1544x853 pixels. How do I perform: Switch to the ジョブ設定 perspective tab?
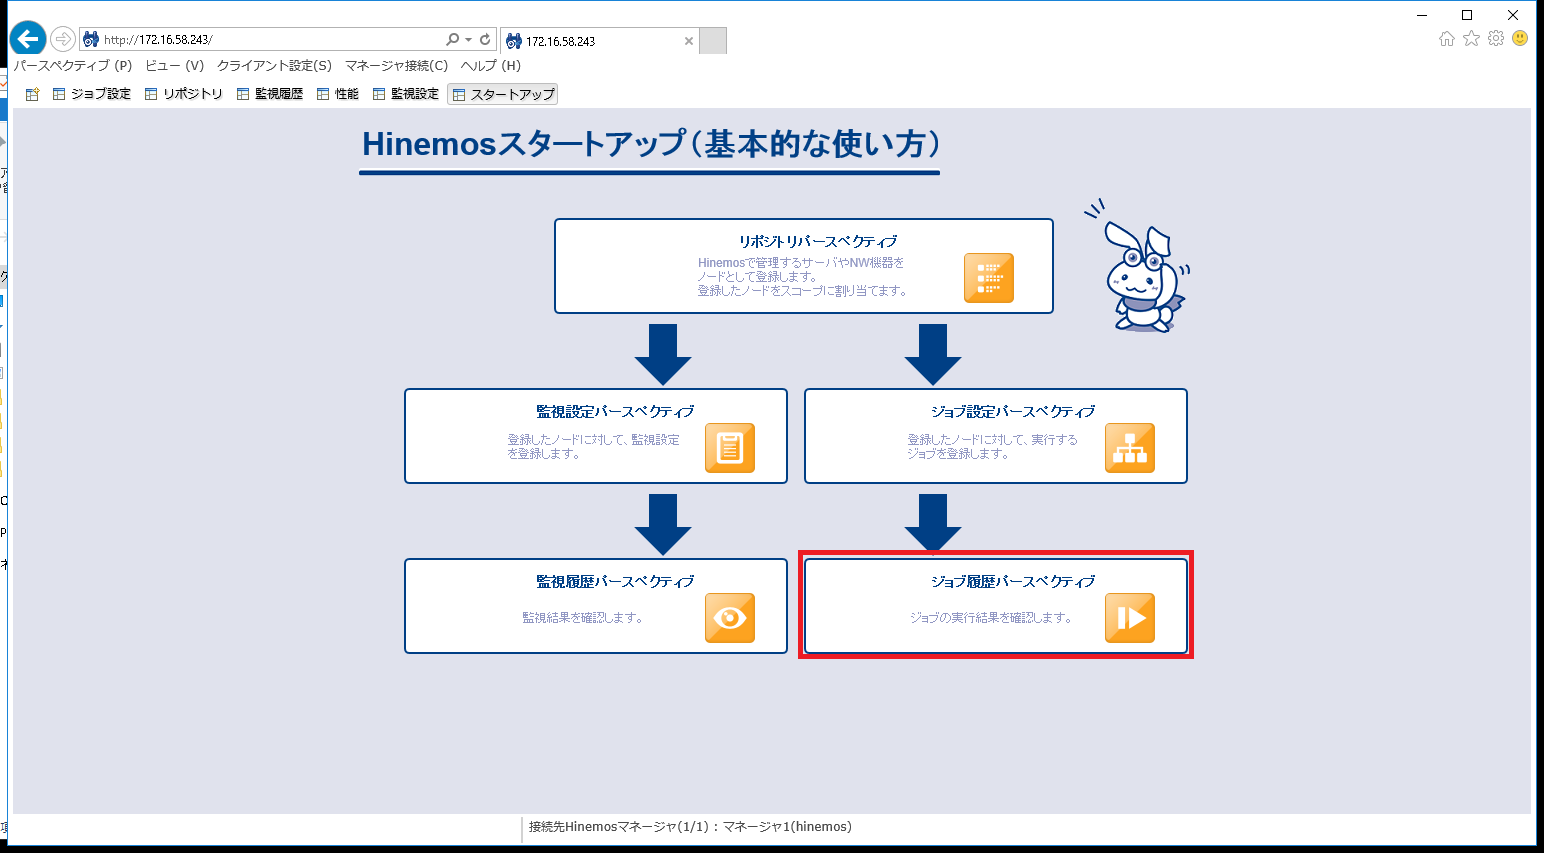tap(92, 94)
